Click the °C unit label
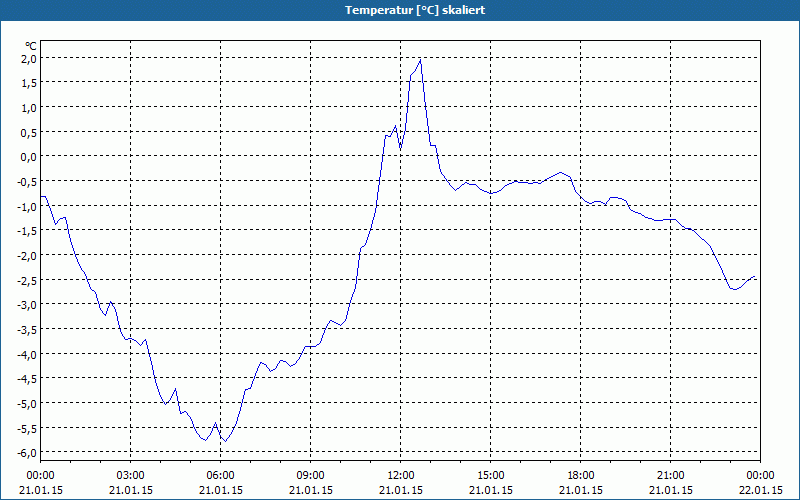Screen dimensions: 800x500 coord(31,47)
